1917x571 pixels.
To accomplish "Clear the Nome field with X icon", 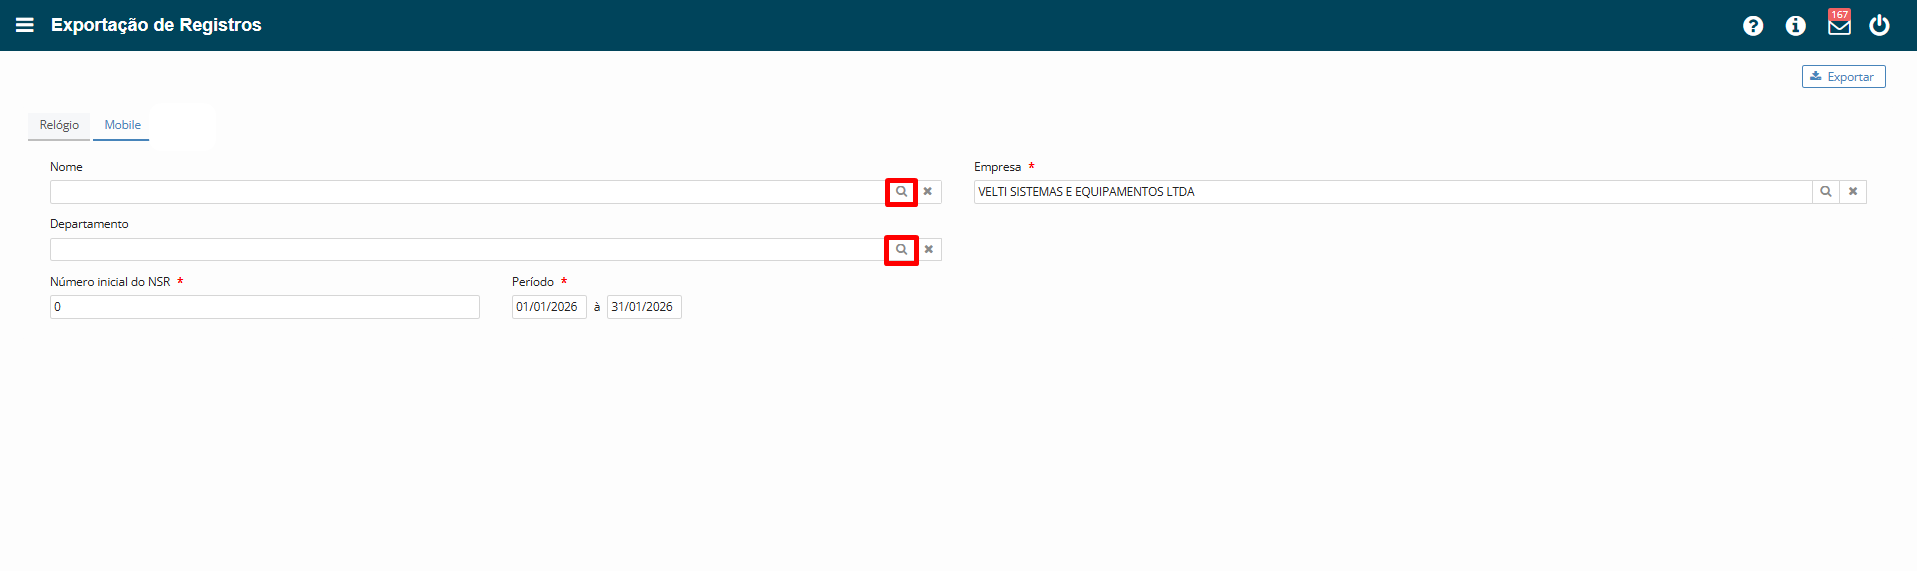I will point(928,192).
